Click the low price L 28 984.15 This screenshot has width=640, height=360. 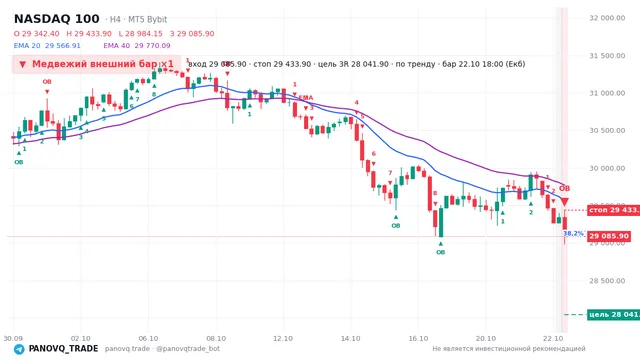click(x=140, y=33)
